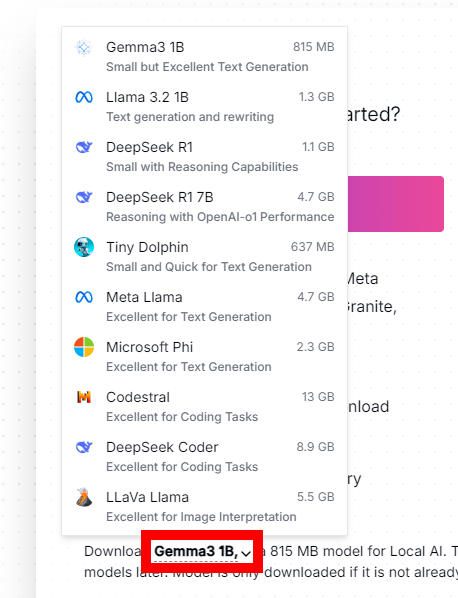Choose the Llama 3.2 1B model option
The width and height of the screenshot is (458, 598).
point(204,107)
